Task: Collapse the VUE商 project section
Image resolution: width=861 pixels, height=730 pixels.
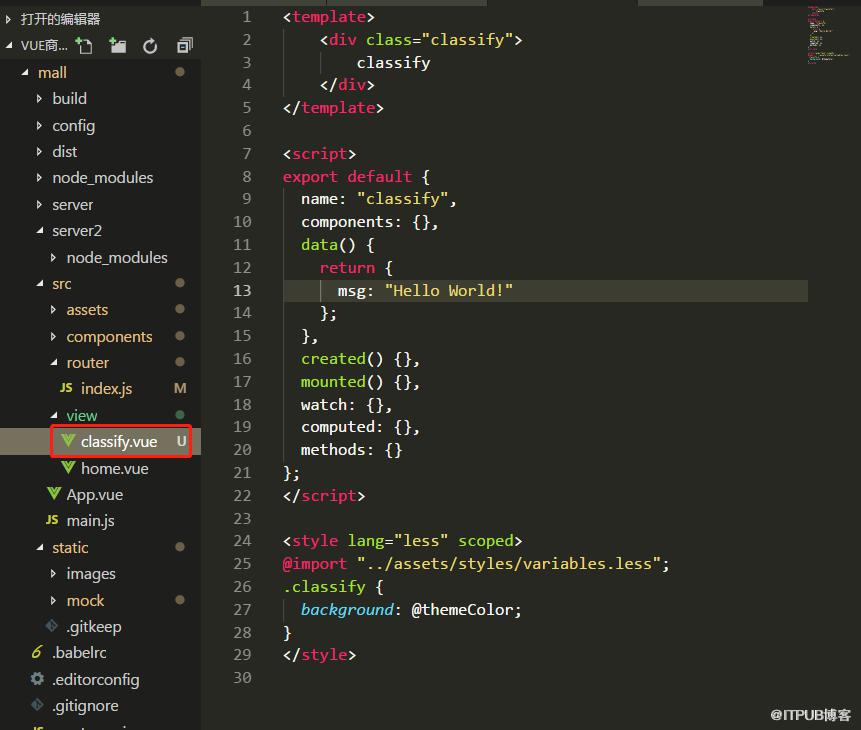Action: coord(8,46)
